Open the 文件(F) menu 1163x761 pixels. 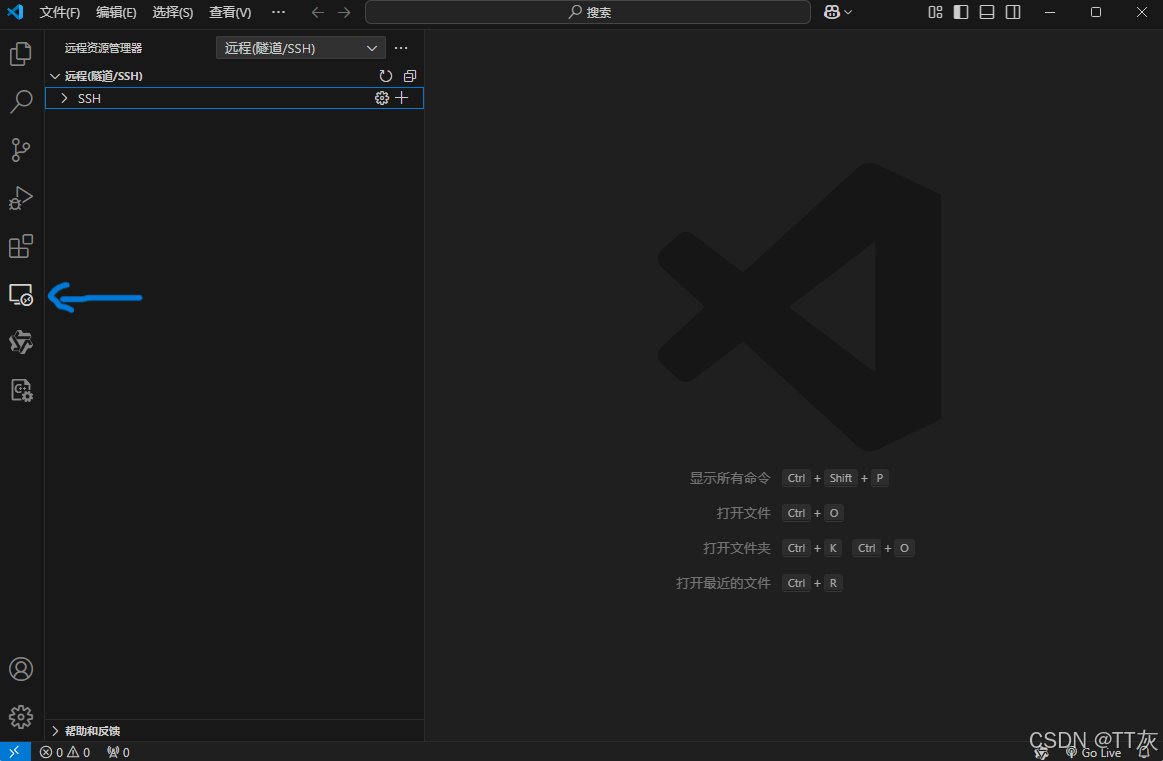tap(59, 13)
